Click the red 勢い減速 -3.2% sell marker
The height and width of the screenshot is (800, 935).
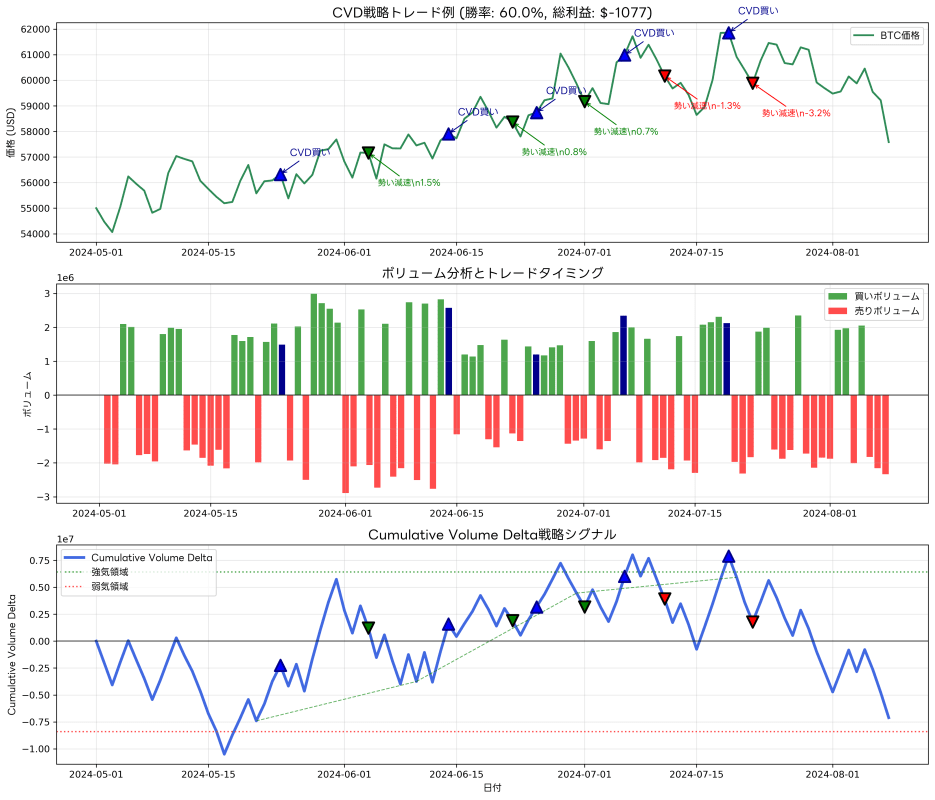(x=751, y=81)
